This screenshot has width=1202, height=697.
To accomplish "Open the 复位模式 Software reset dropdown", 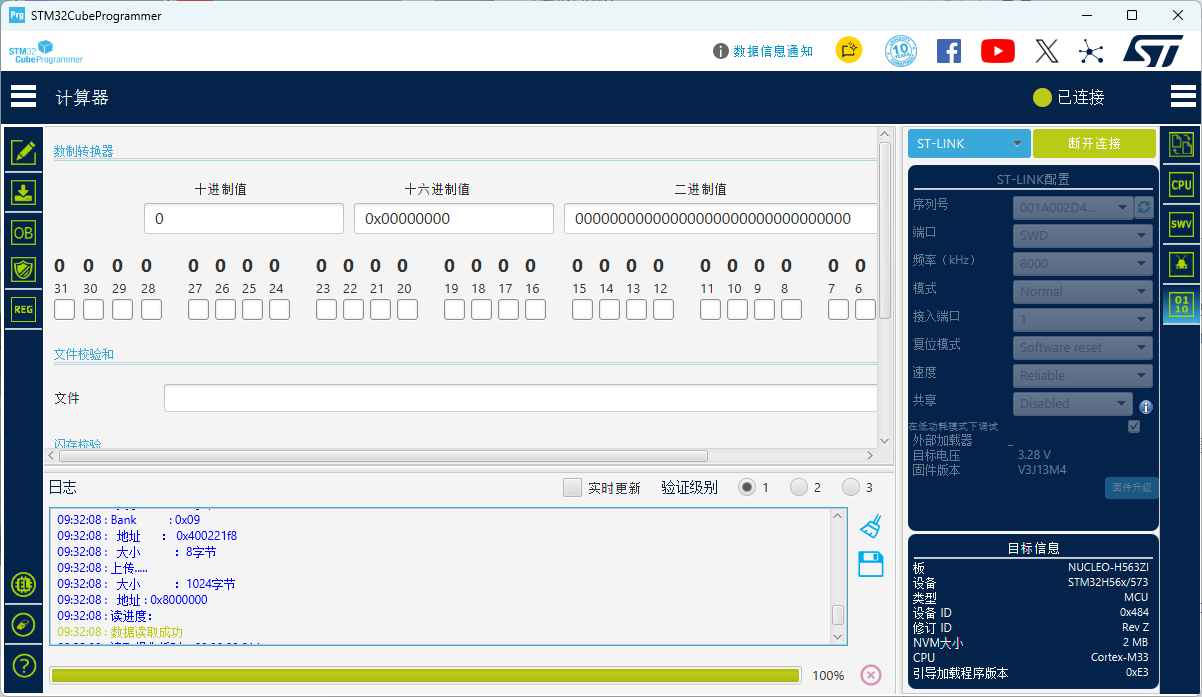I will point(1083,348).
